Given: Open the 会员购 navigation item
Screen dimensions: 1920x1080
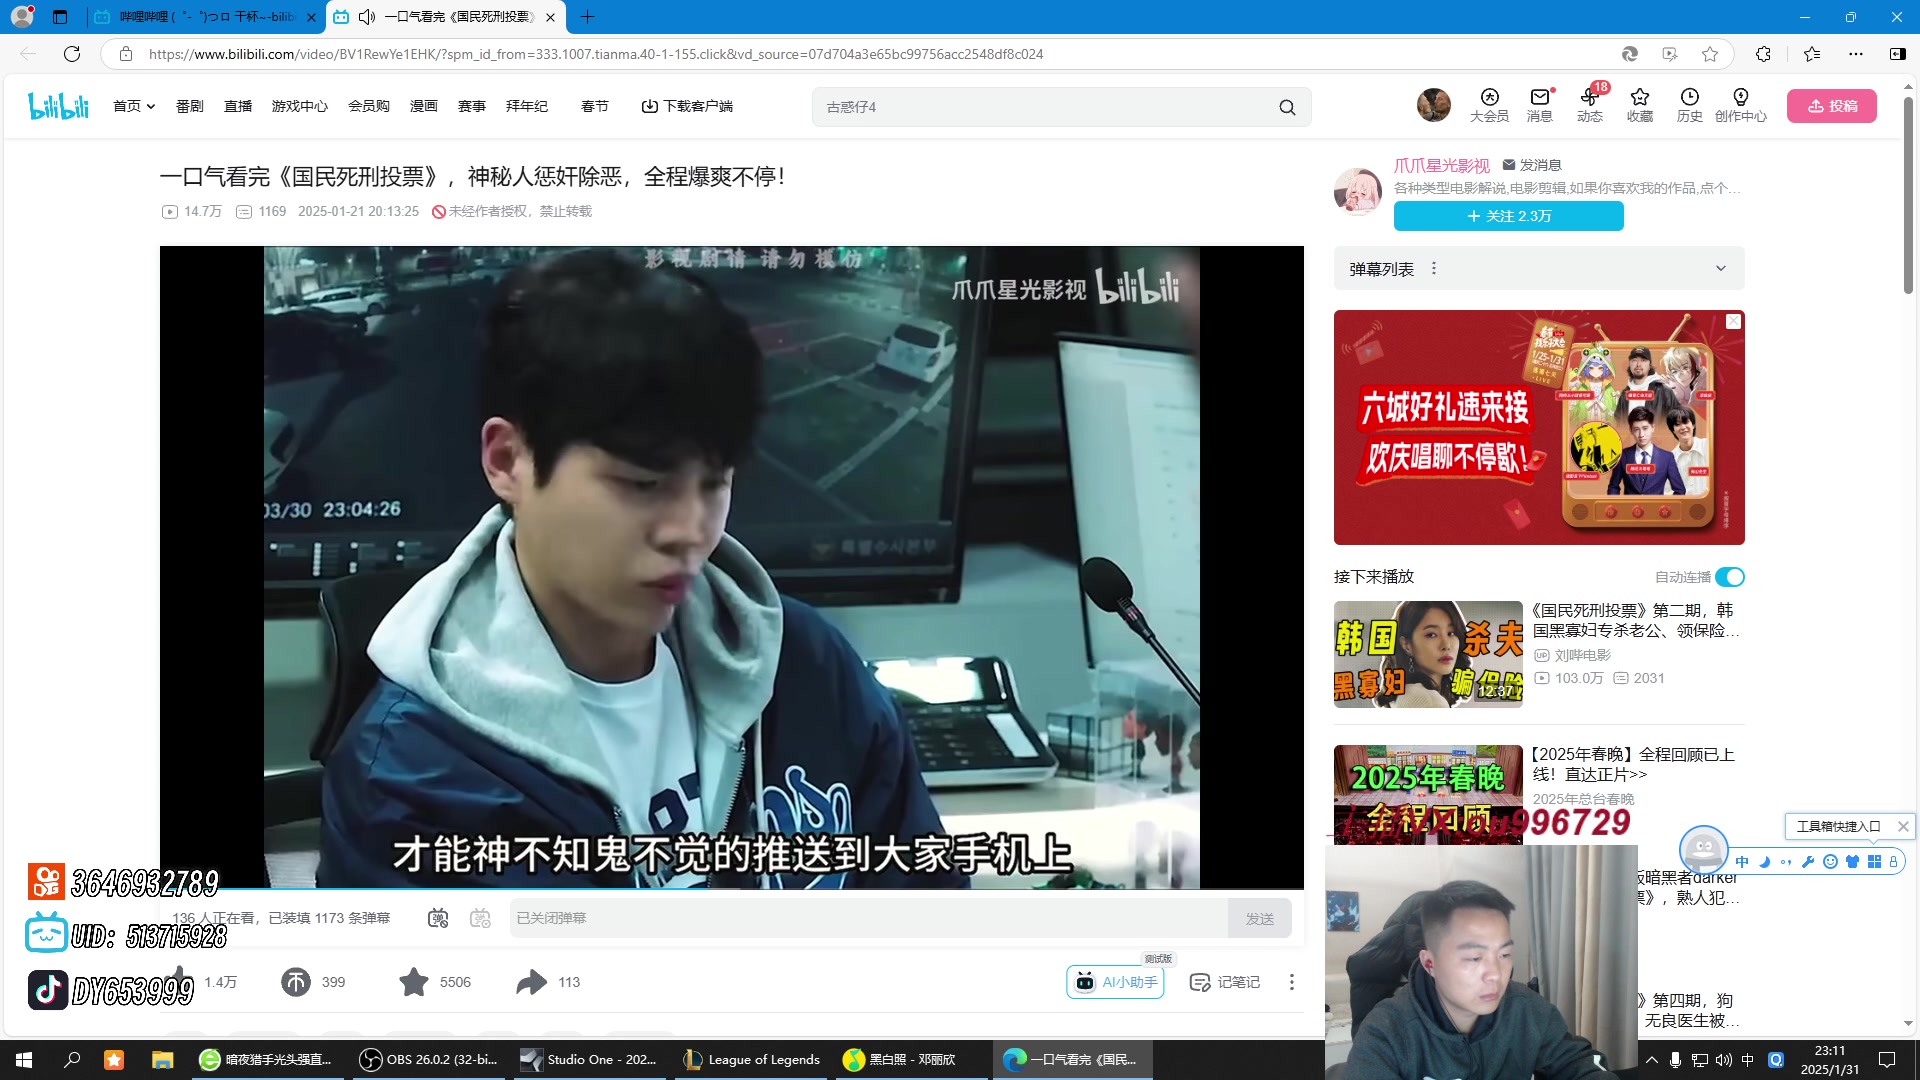Looking at the screenshot, I should pyautogui.click(x=369, y=106).
